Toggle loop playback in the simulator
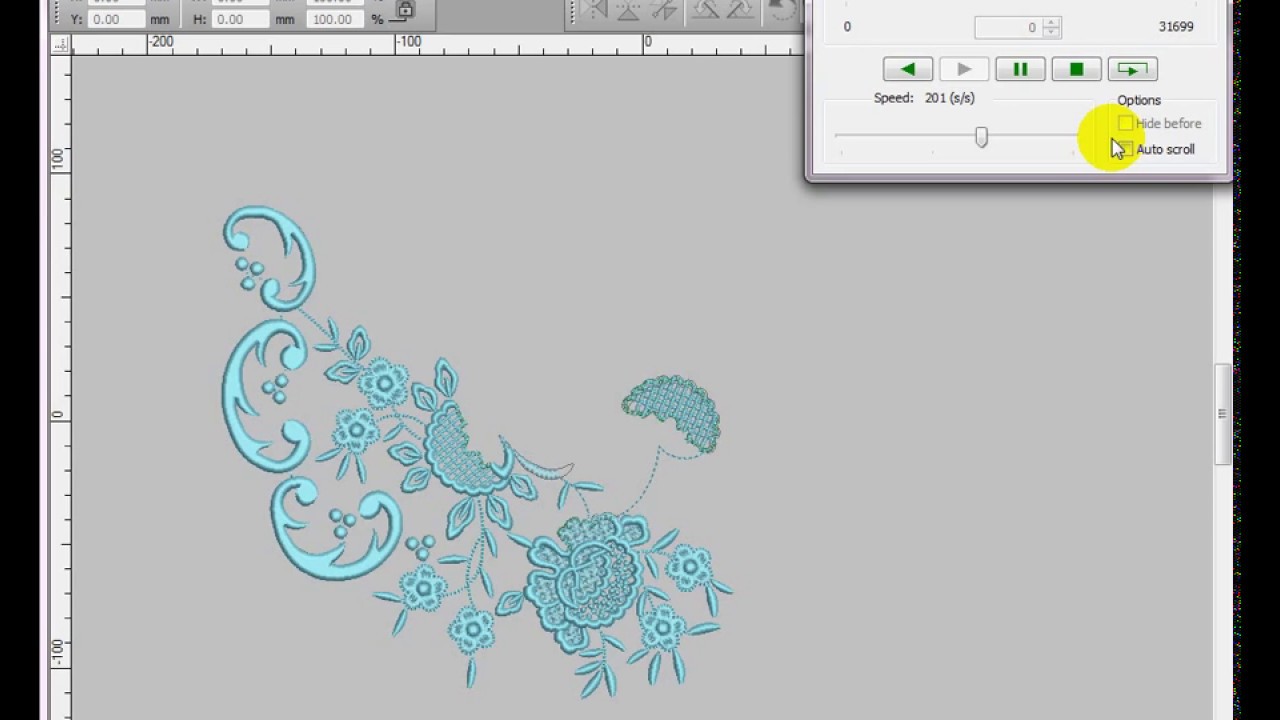 [1132, 69]
